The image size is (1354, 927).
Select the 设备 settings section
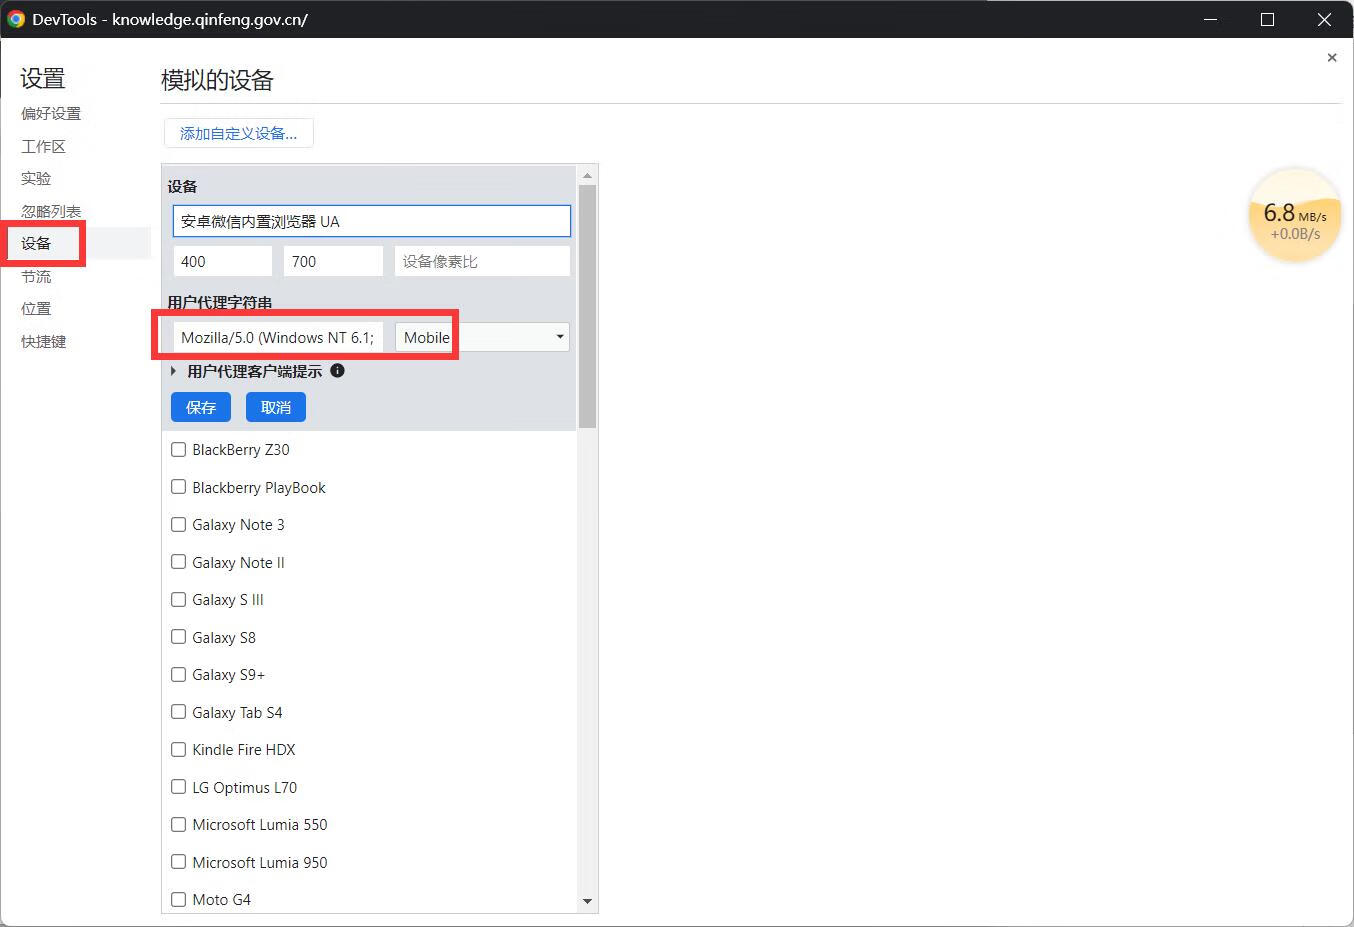tap(36, 244)
